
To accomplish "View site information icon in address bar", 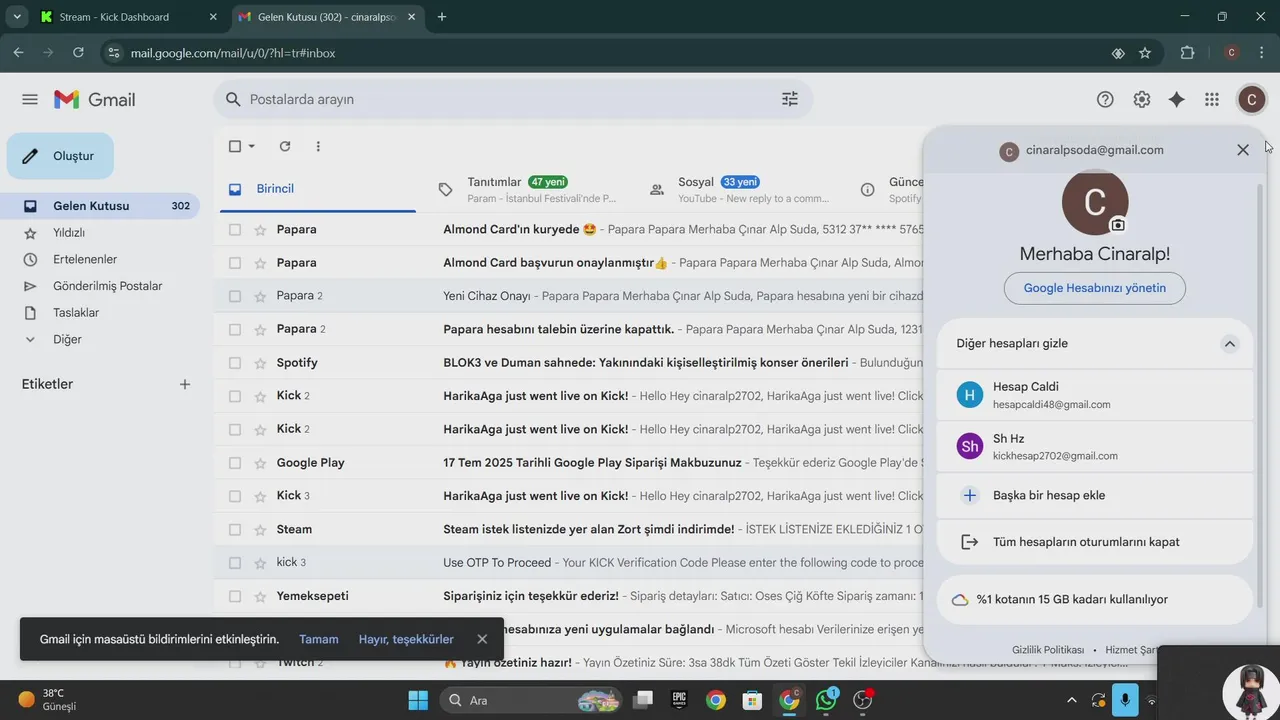I will pyautogui.click(x=113, y=53).
